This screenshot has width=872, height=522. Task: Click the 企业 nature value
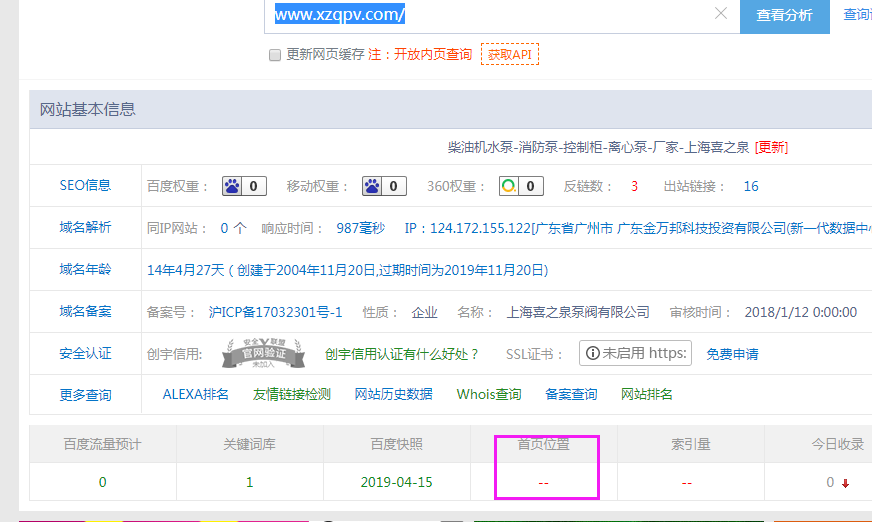[x=424, y=312]
